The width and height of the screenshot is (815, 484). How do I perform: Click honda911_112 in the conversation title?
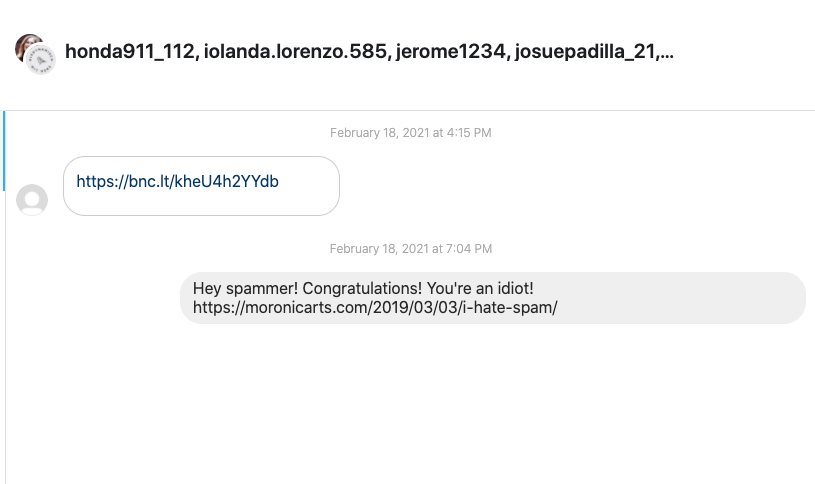128,52
